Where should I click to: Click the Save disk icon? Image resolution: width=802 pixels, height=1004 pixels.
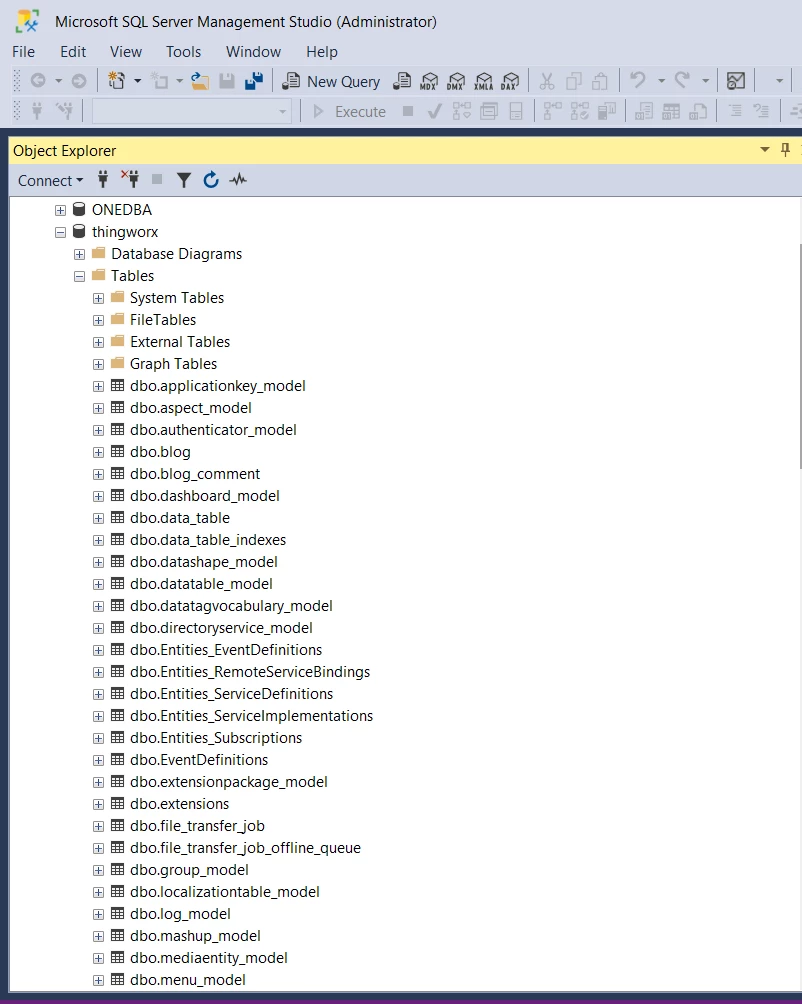[227, 81]
